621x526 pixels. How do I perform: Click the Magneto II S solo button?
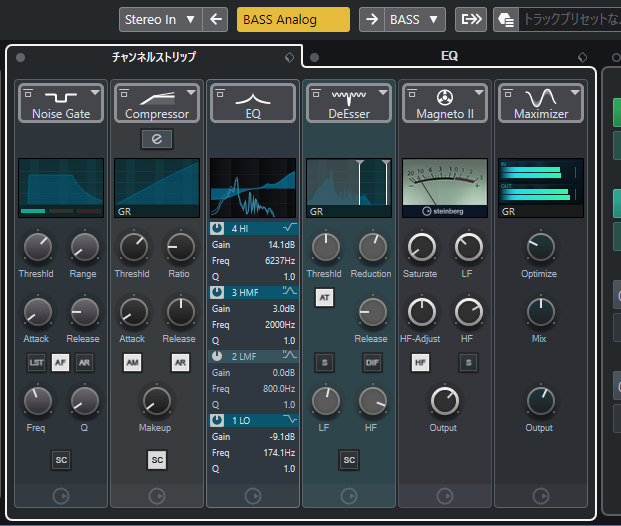(x=469, y=362)
